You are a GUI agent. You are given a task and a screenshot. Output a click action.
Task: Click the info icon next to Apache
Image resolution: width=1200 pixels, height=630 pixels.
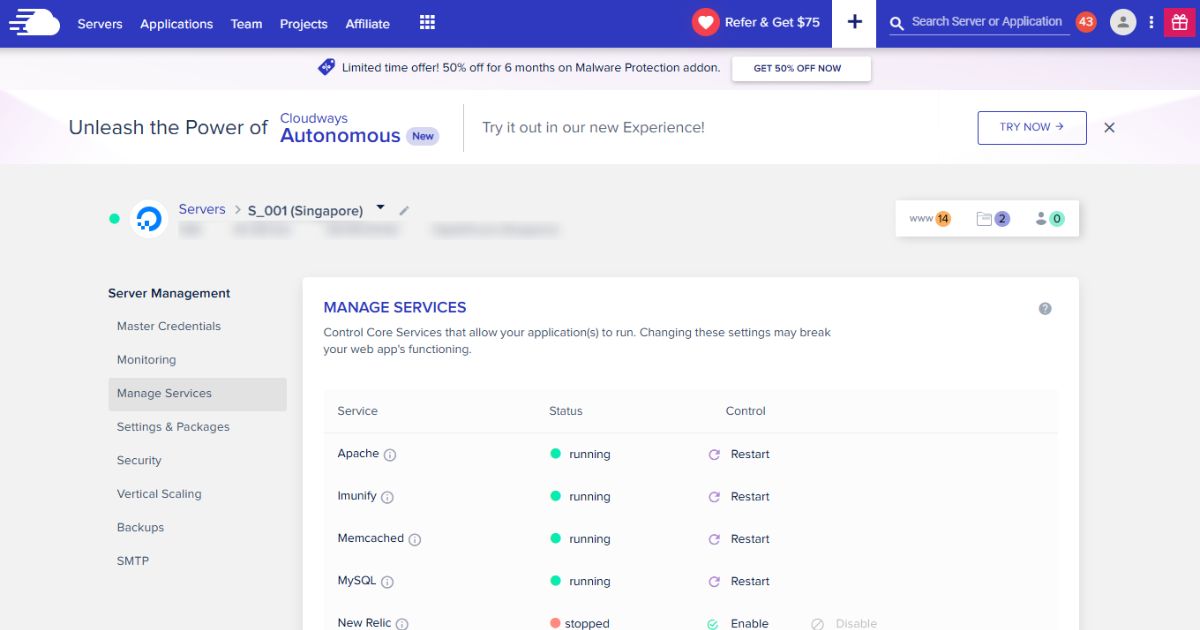pos(390,455)
